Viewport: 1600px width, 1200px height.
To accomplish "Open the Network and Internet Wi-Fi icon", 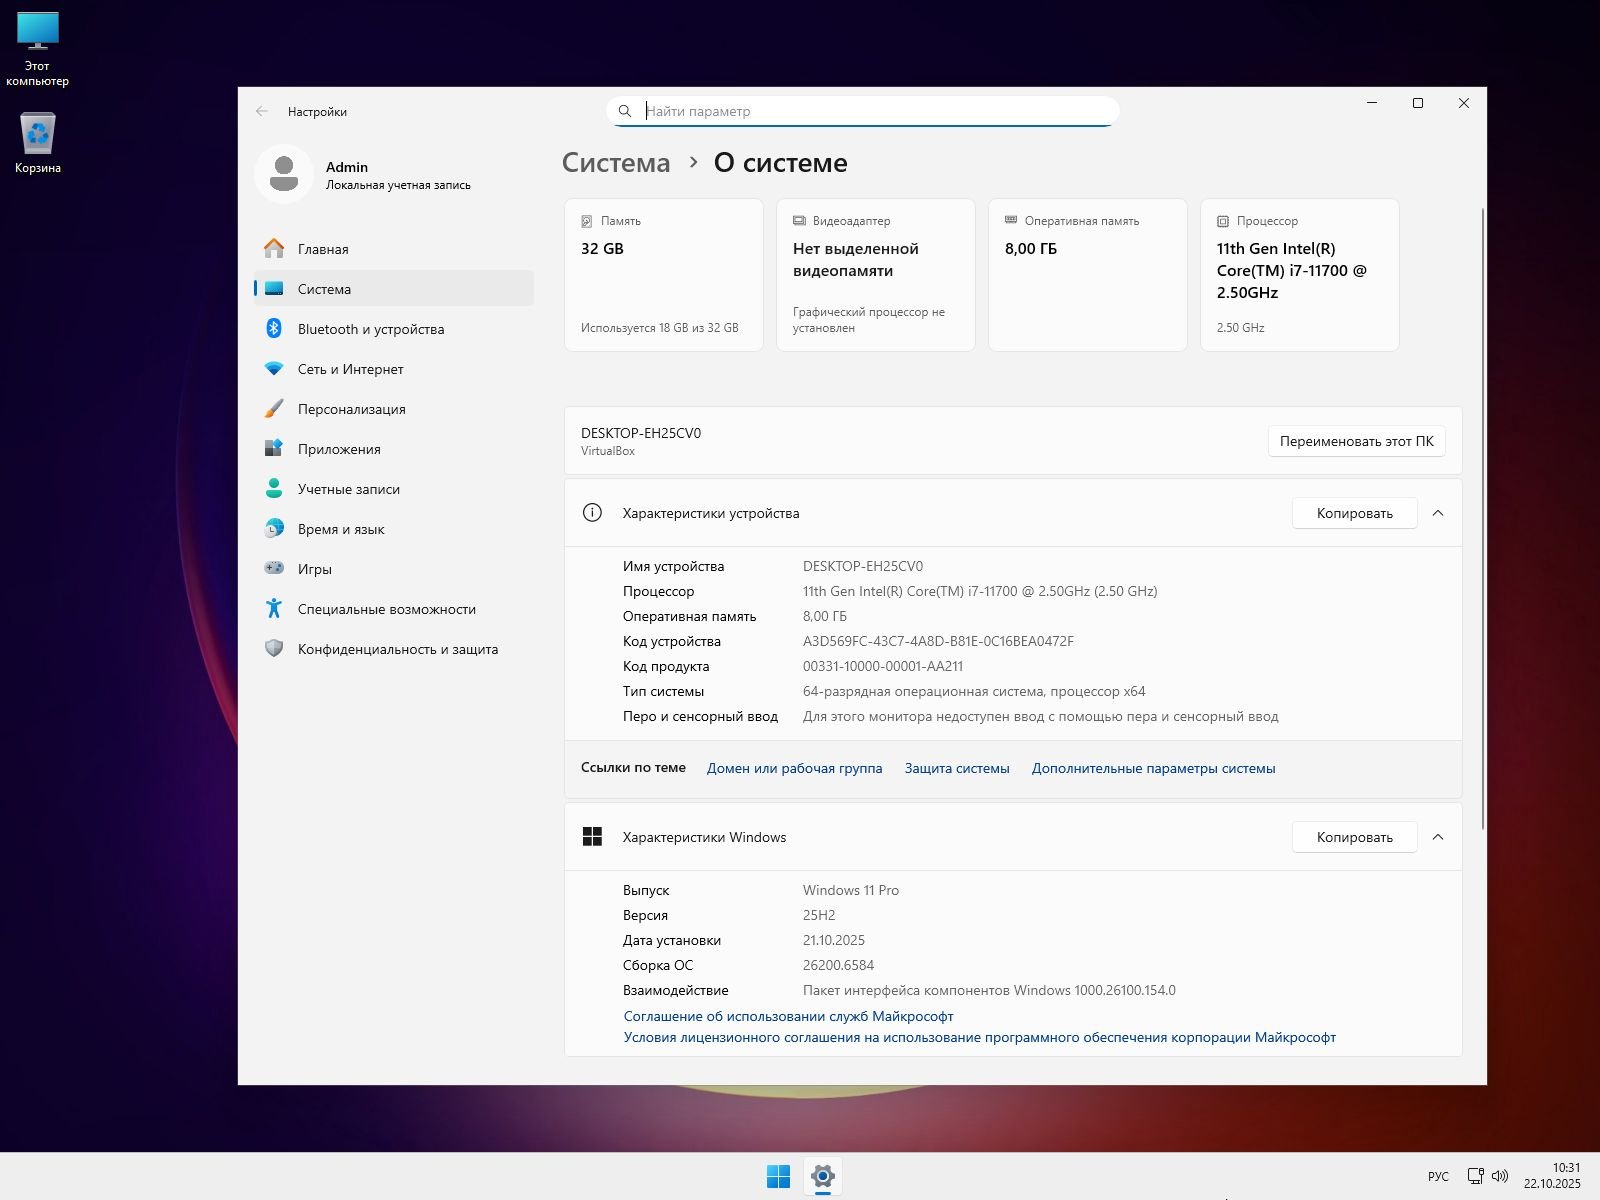I will tap(274, 369).
